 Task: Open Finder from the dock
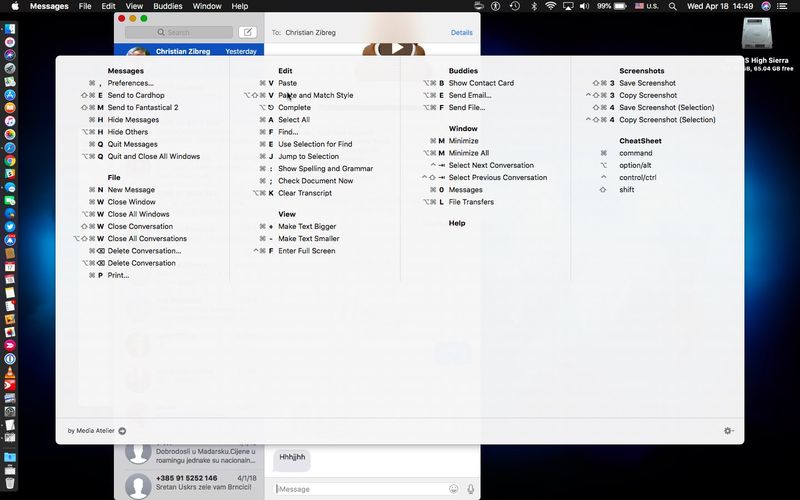point(10,29)
